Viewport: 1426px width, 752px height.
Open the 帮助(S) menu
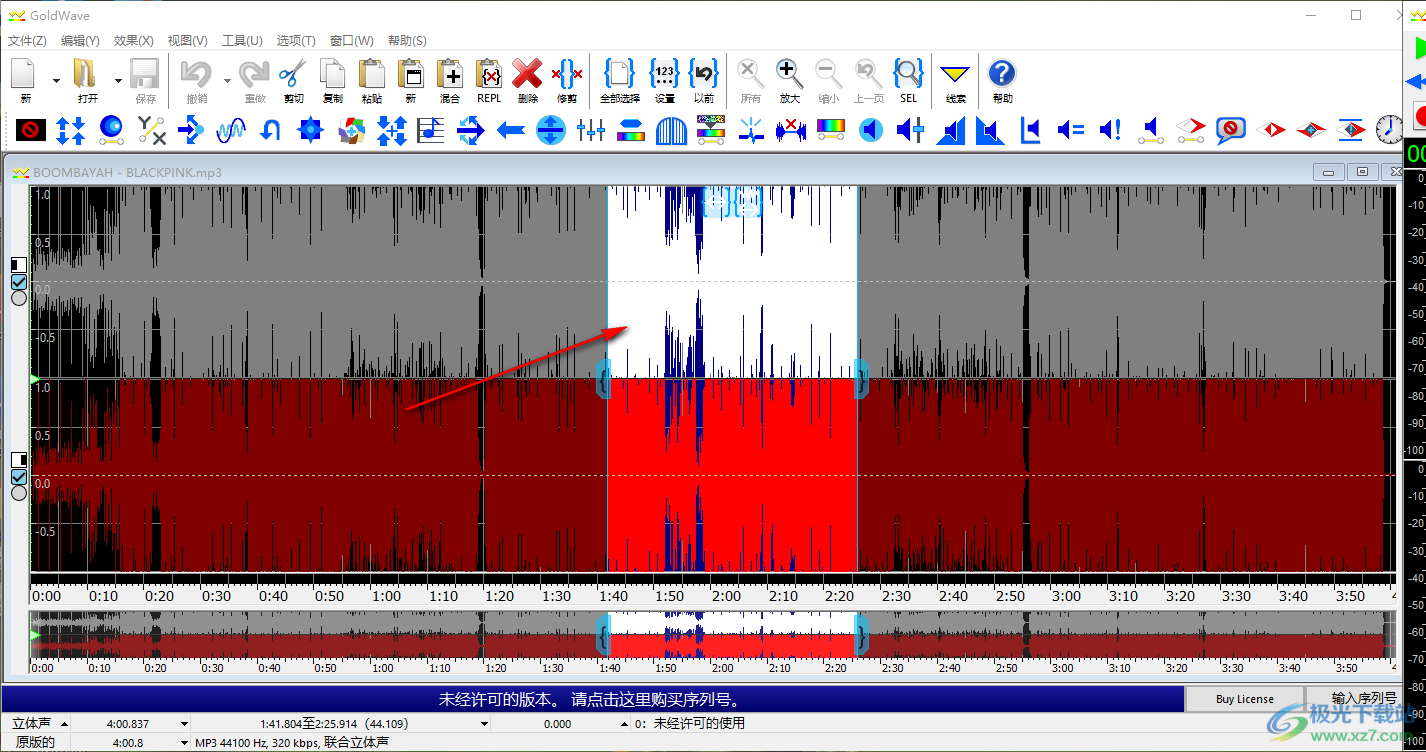tap(406, 41)
